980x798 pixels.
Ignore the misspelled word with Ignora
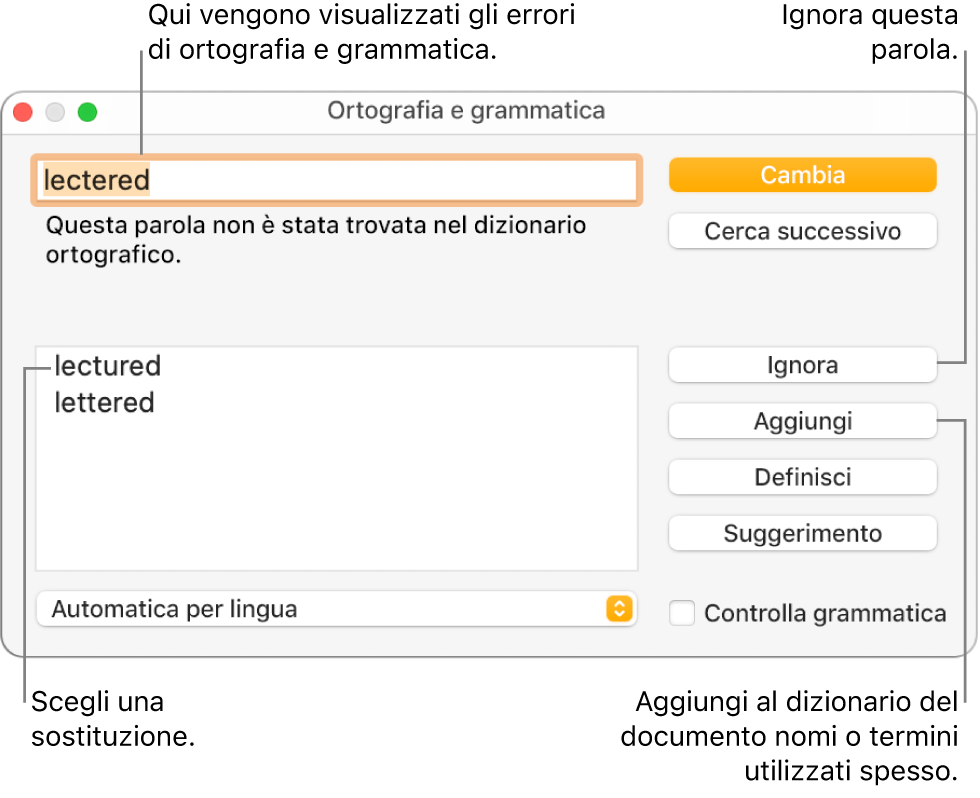point(802,366)
